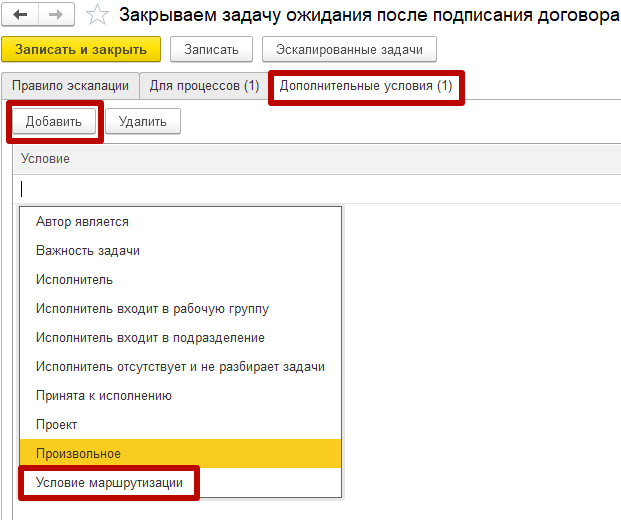This screenshot has width=621, height=520.
Task: Click 'Записать и закрыть' button
Action: coord(81,50)
